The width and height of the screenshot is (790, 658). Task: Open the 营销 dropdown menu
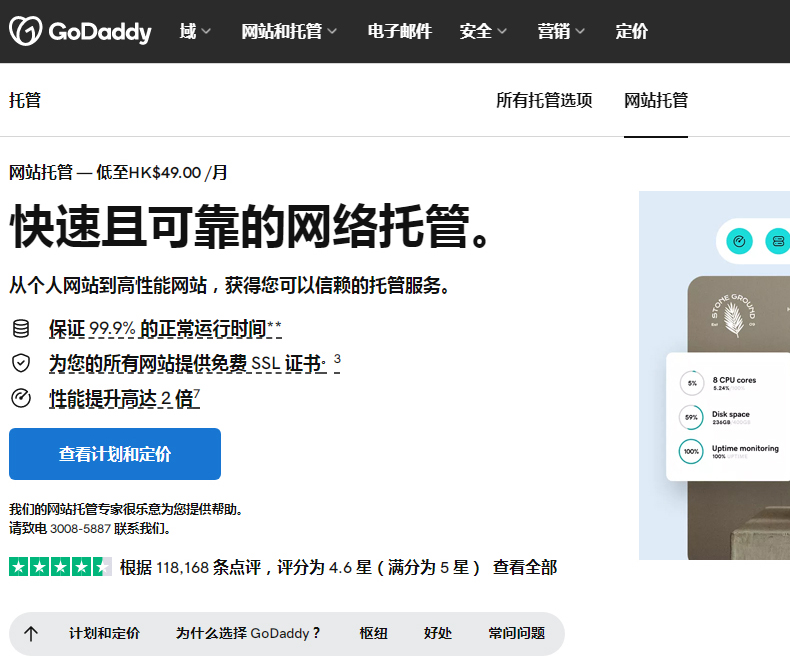[x=561, y=31]
